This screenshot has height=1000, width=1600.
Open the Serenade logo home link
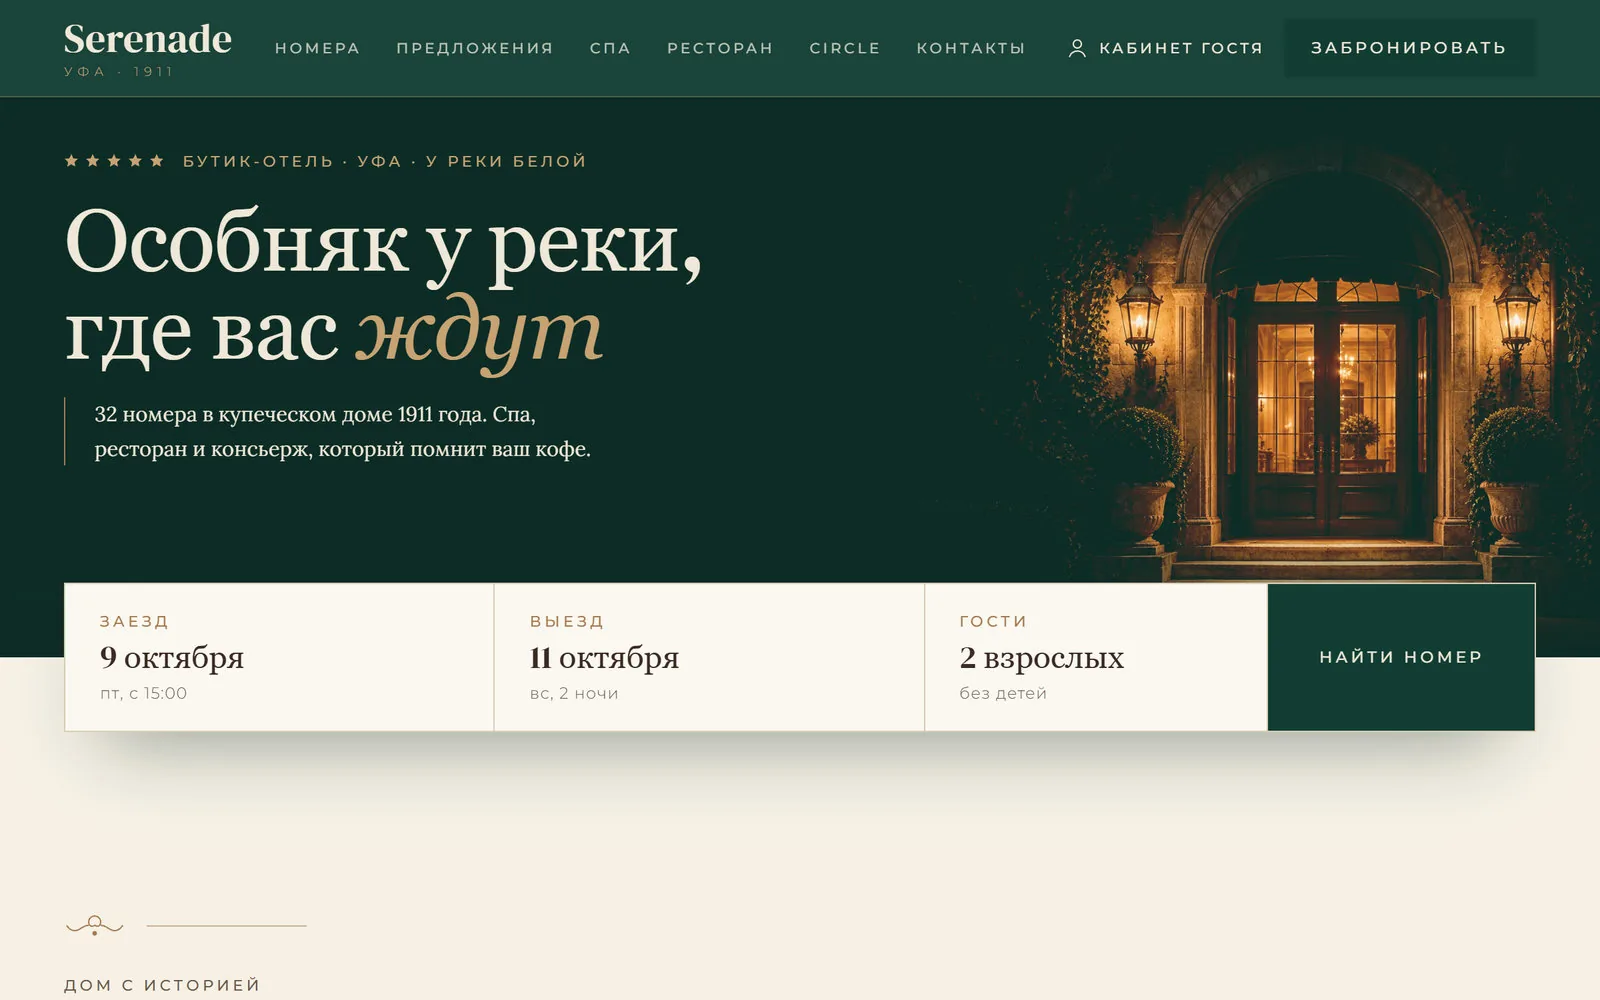tap(147, 48)
